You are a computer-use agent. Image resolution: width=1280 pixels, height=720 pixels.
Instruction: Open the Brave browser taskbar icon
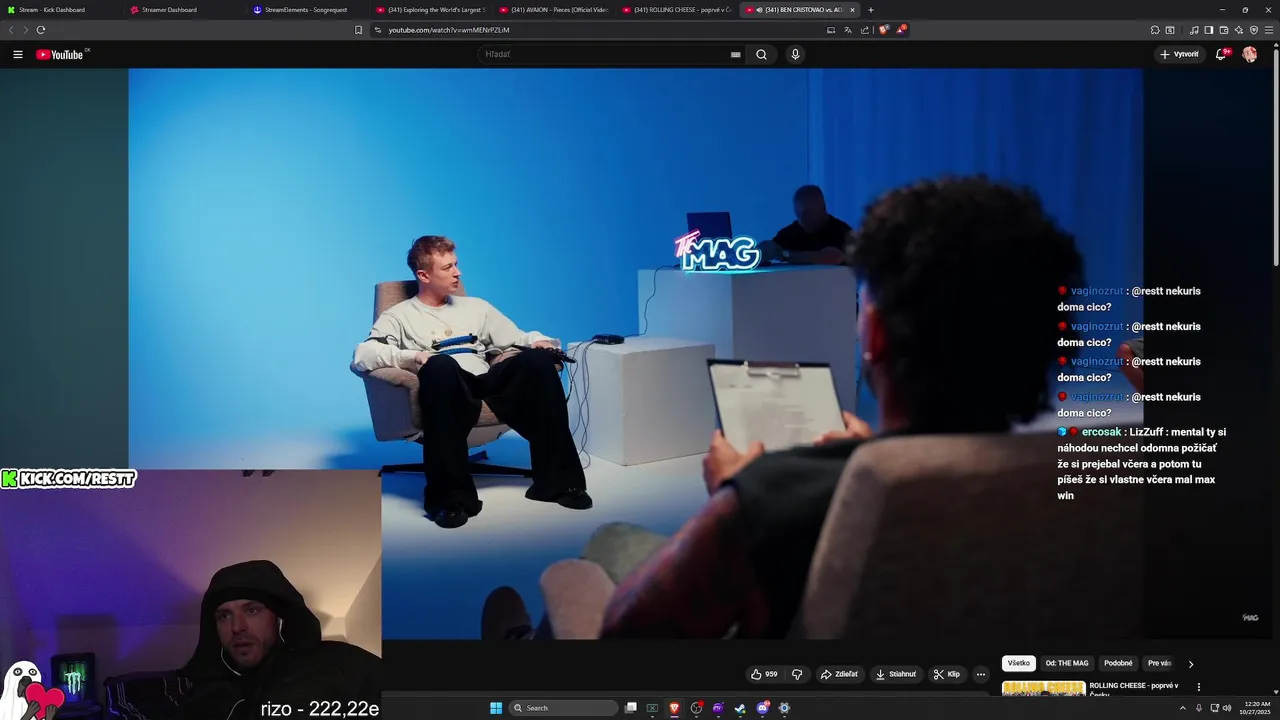(674, 708)
